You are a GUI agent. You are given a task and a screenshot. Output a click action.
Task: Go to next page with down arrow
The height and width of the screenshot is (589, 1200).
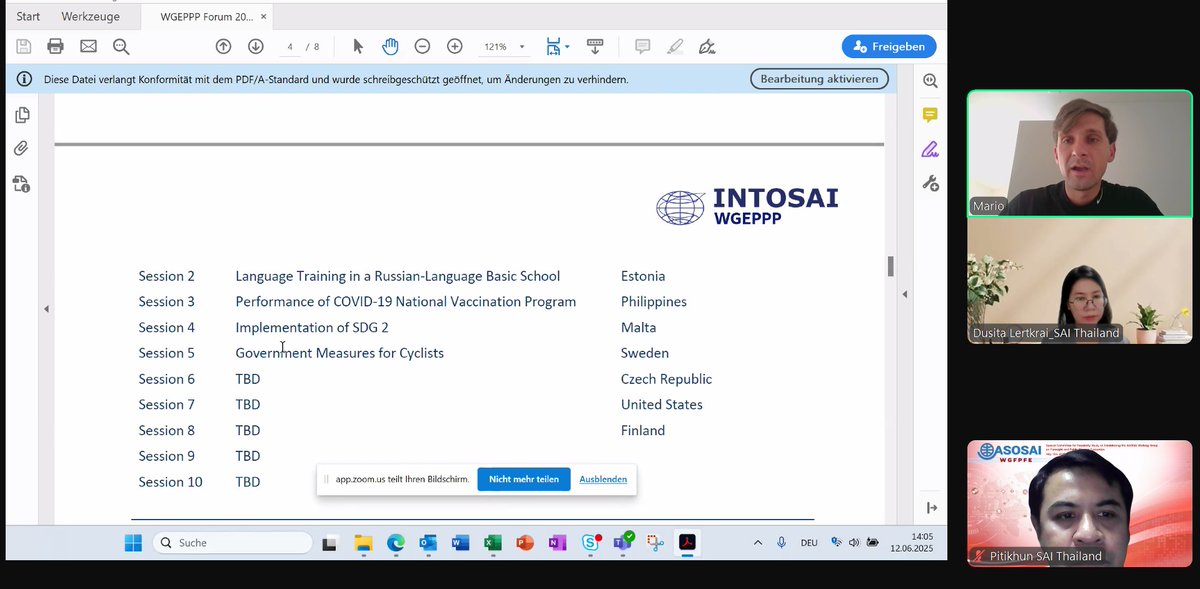point(253,46)
